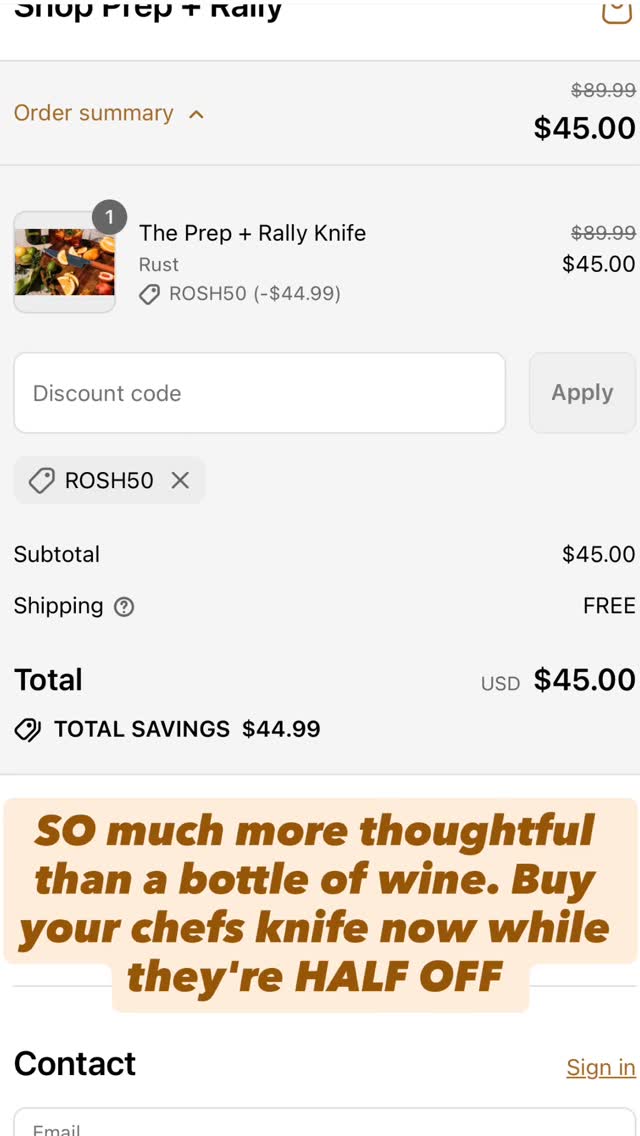Viewport: 640px width, 1136px height.
Task: Click the Prep + Rally Knife title
Action: [x=252, y=233]
